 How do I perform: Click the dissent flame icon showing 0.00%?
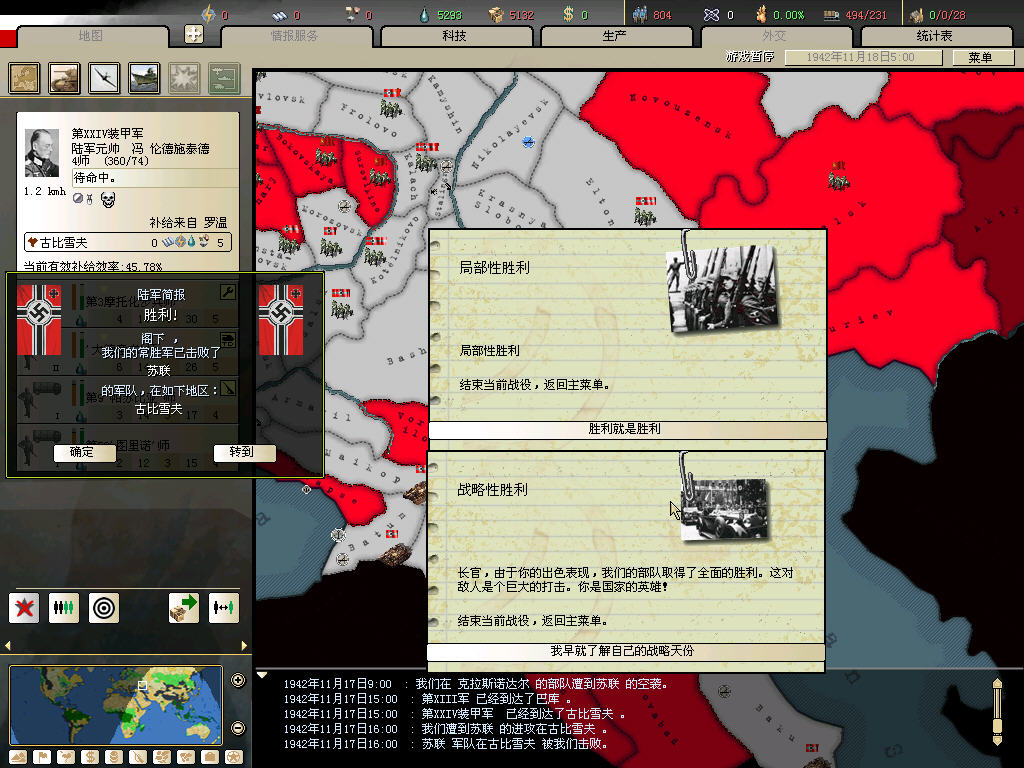761,14
